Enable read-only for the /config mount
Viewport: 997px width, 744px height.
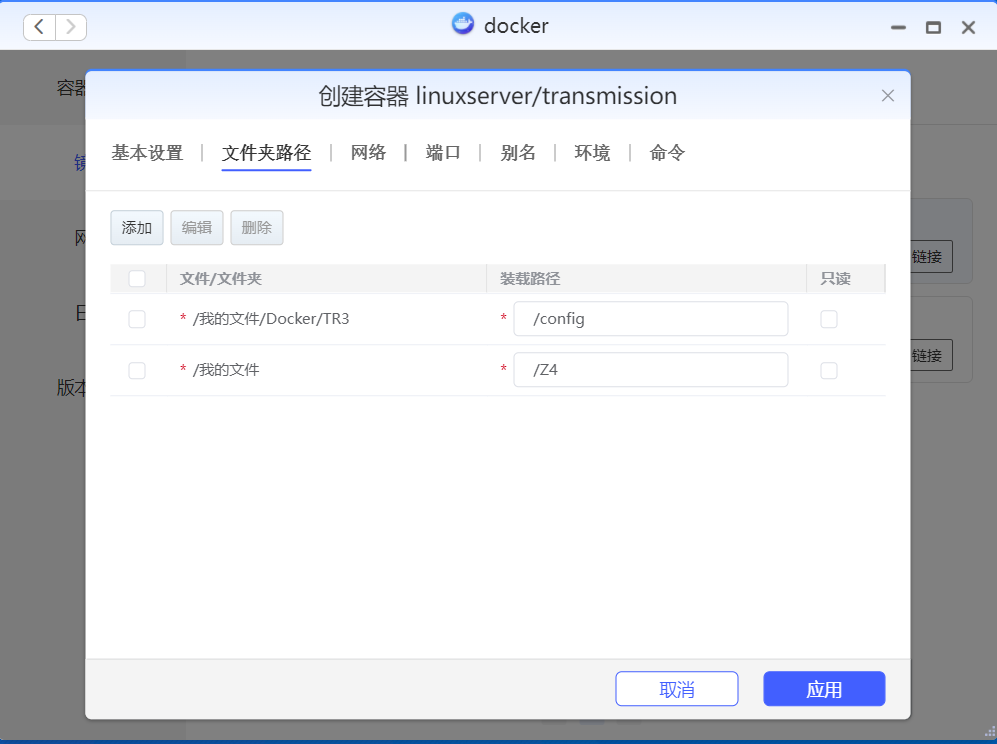pyautogui.click(x=829, y=319)
